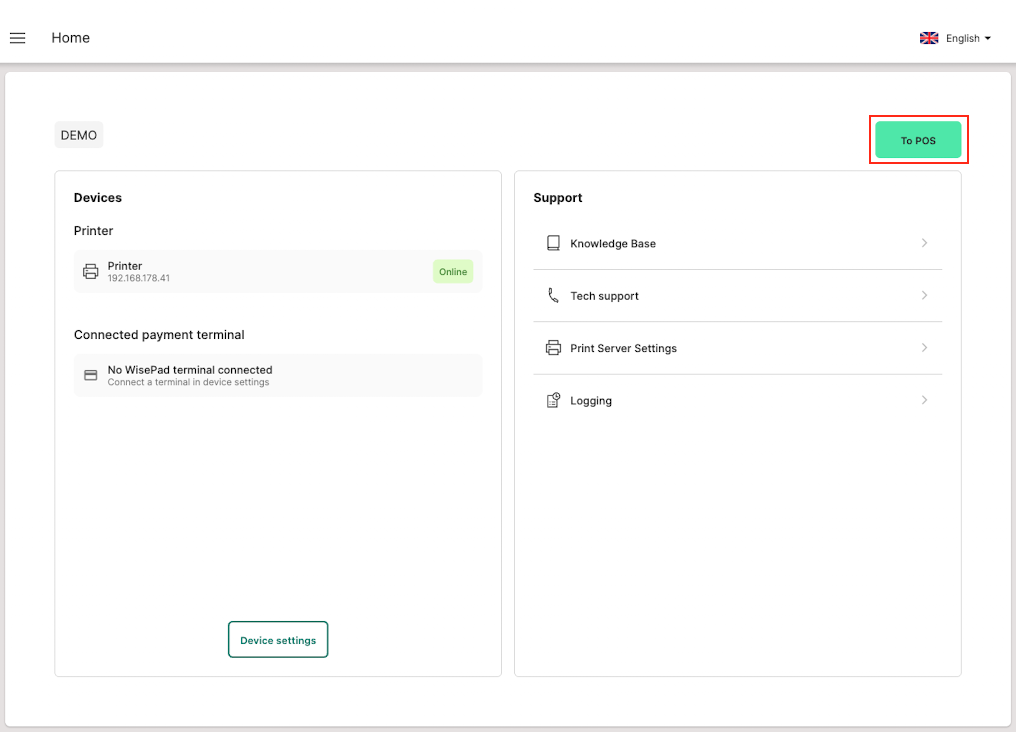Click the DEMO label badge

tap(79, 135)
